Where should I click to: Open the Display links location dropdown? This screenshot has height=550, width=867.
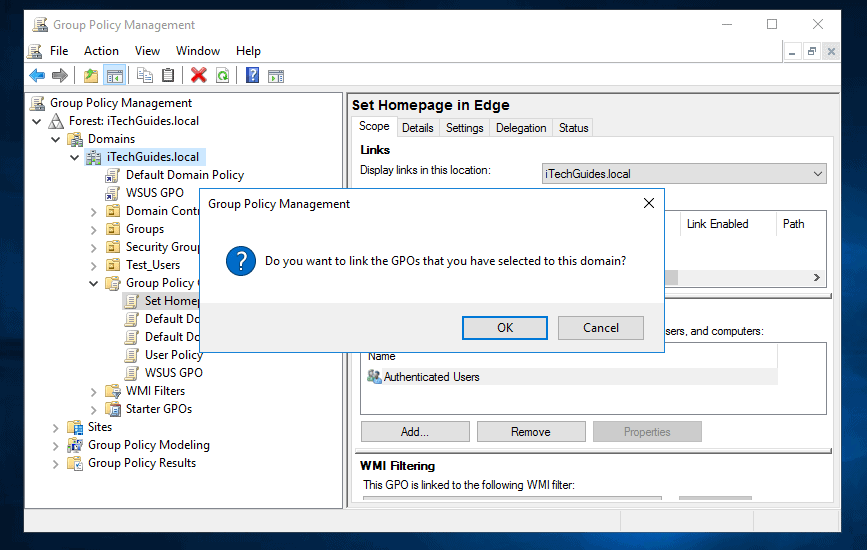683,174
